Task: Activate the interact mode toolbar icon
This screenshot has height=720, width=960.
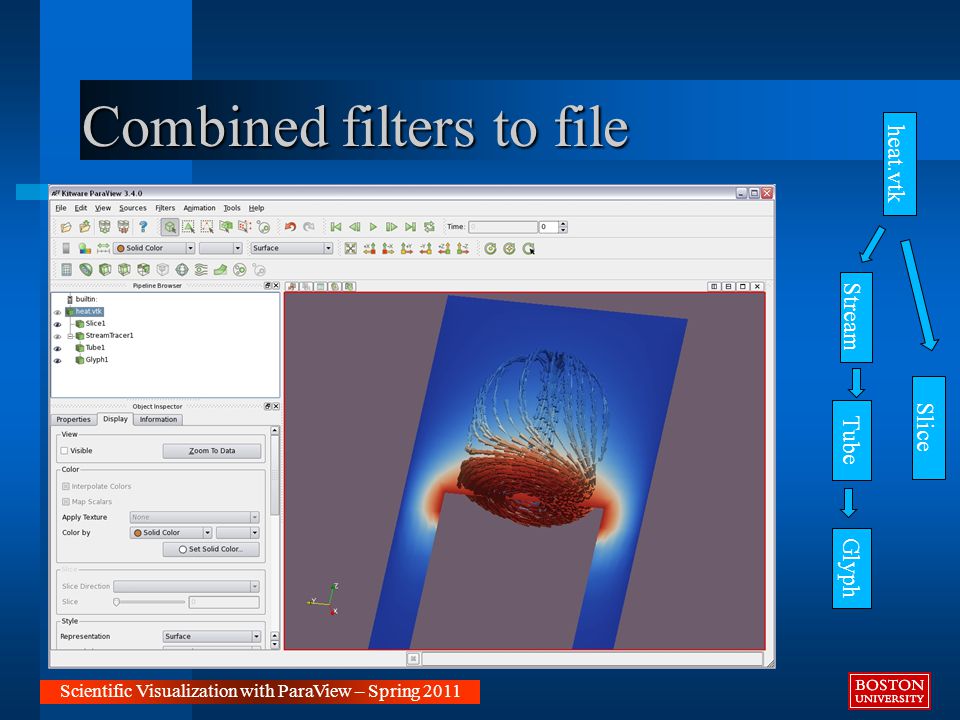Action: click(x=170, y=227)
